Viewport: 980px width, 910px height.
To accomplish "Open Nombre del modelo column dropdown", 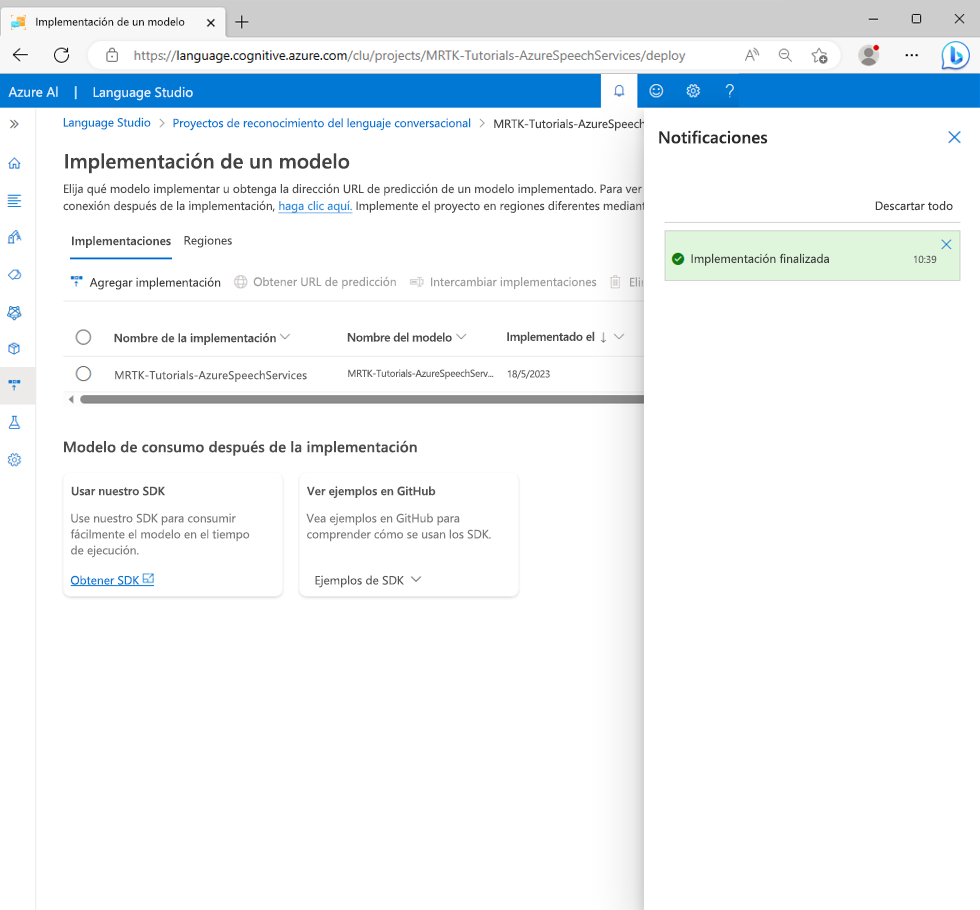I will [461, 337].
